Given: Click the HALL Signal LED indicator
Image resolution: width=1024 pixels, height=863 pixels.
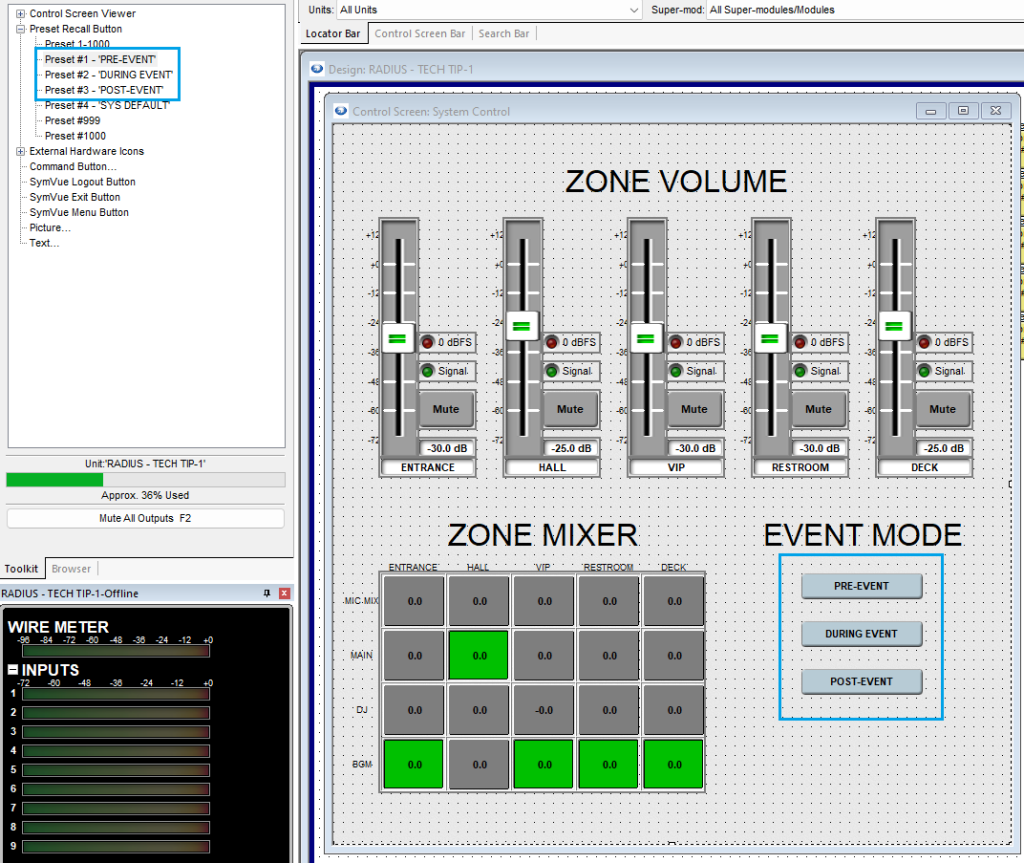Looking at the screenshot, I should (551, 371).
